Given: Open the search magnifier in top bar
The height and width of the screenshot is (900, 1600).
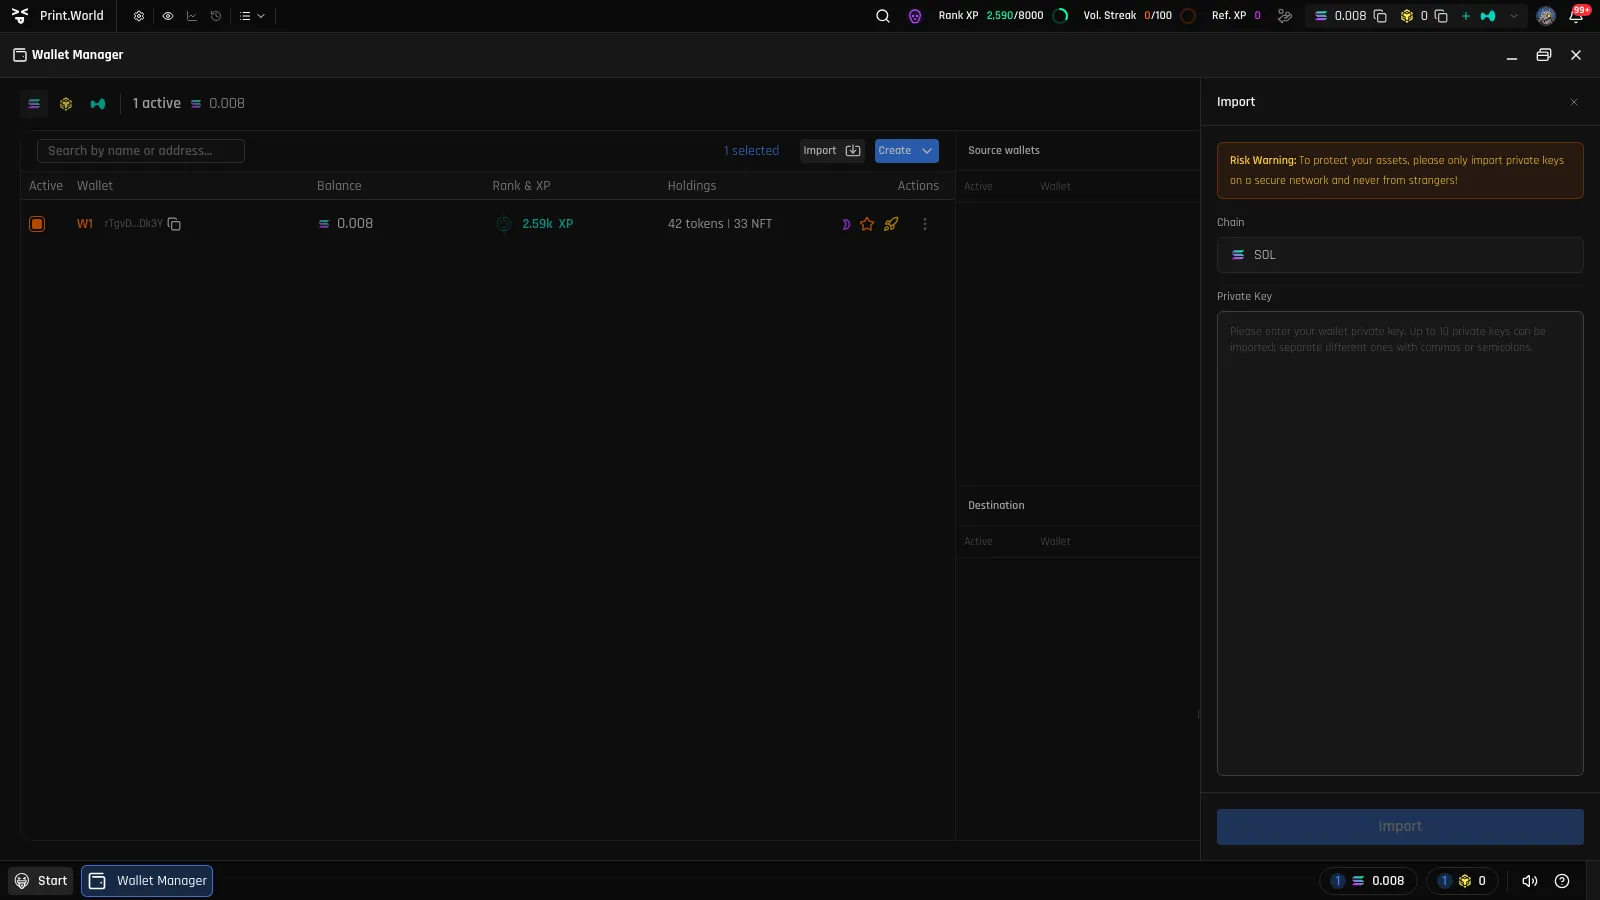Looking at the screenshot, I should click(x=883, y=16).
